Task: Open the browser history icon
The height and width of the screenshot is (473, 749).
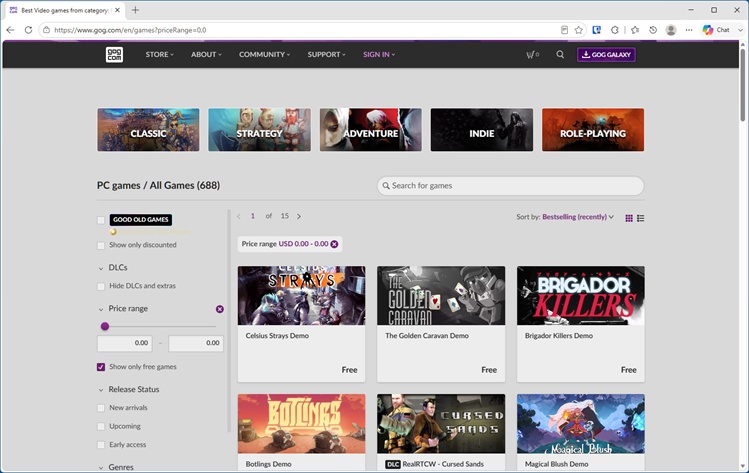Action: point(653,30)
